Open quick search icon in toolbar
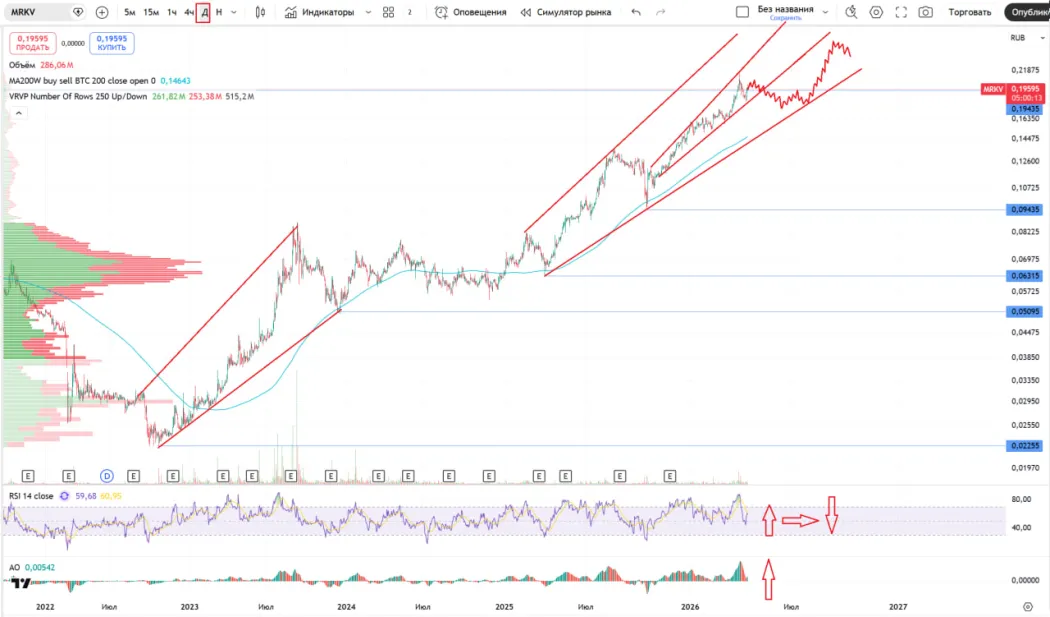The width and height of the screenshot is (1050, 617). [851, 12]
